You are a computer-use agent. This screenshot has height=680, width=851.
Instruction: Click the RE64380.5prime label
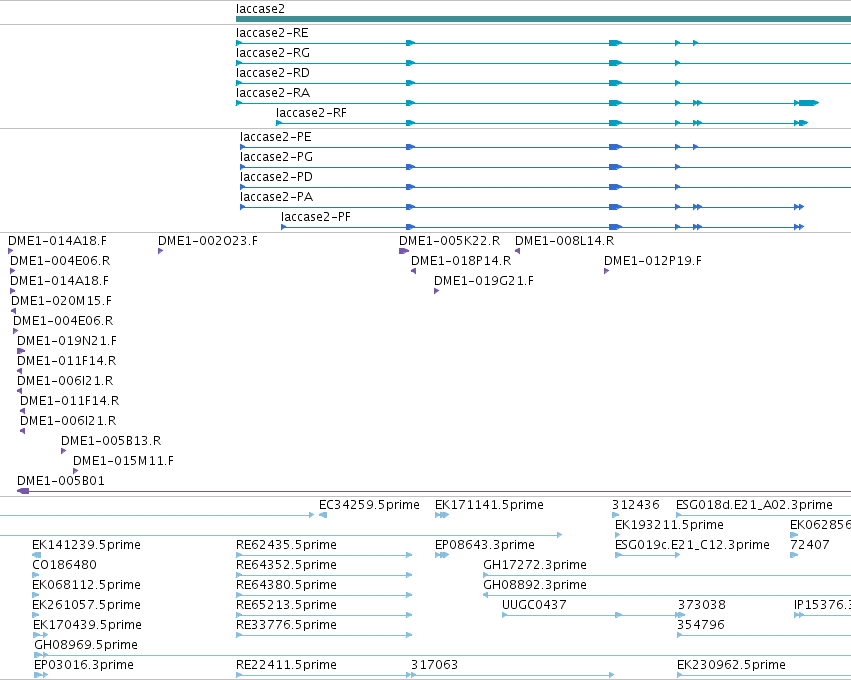pos(286,585)
